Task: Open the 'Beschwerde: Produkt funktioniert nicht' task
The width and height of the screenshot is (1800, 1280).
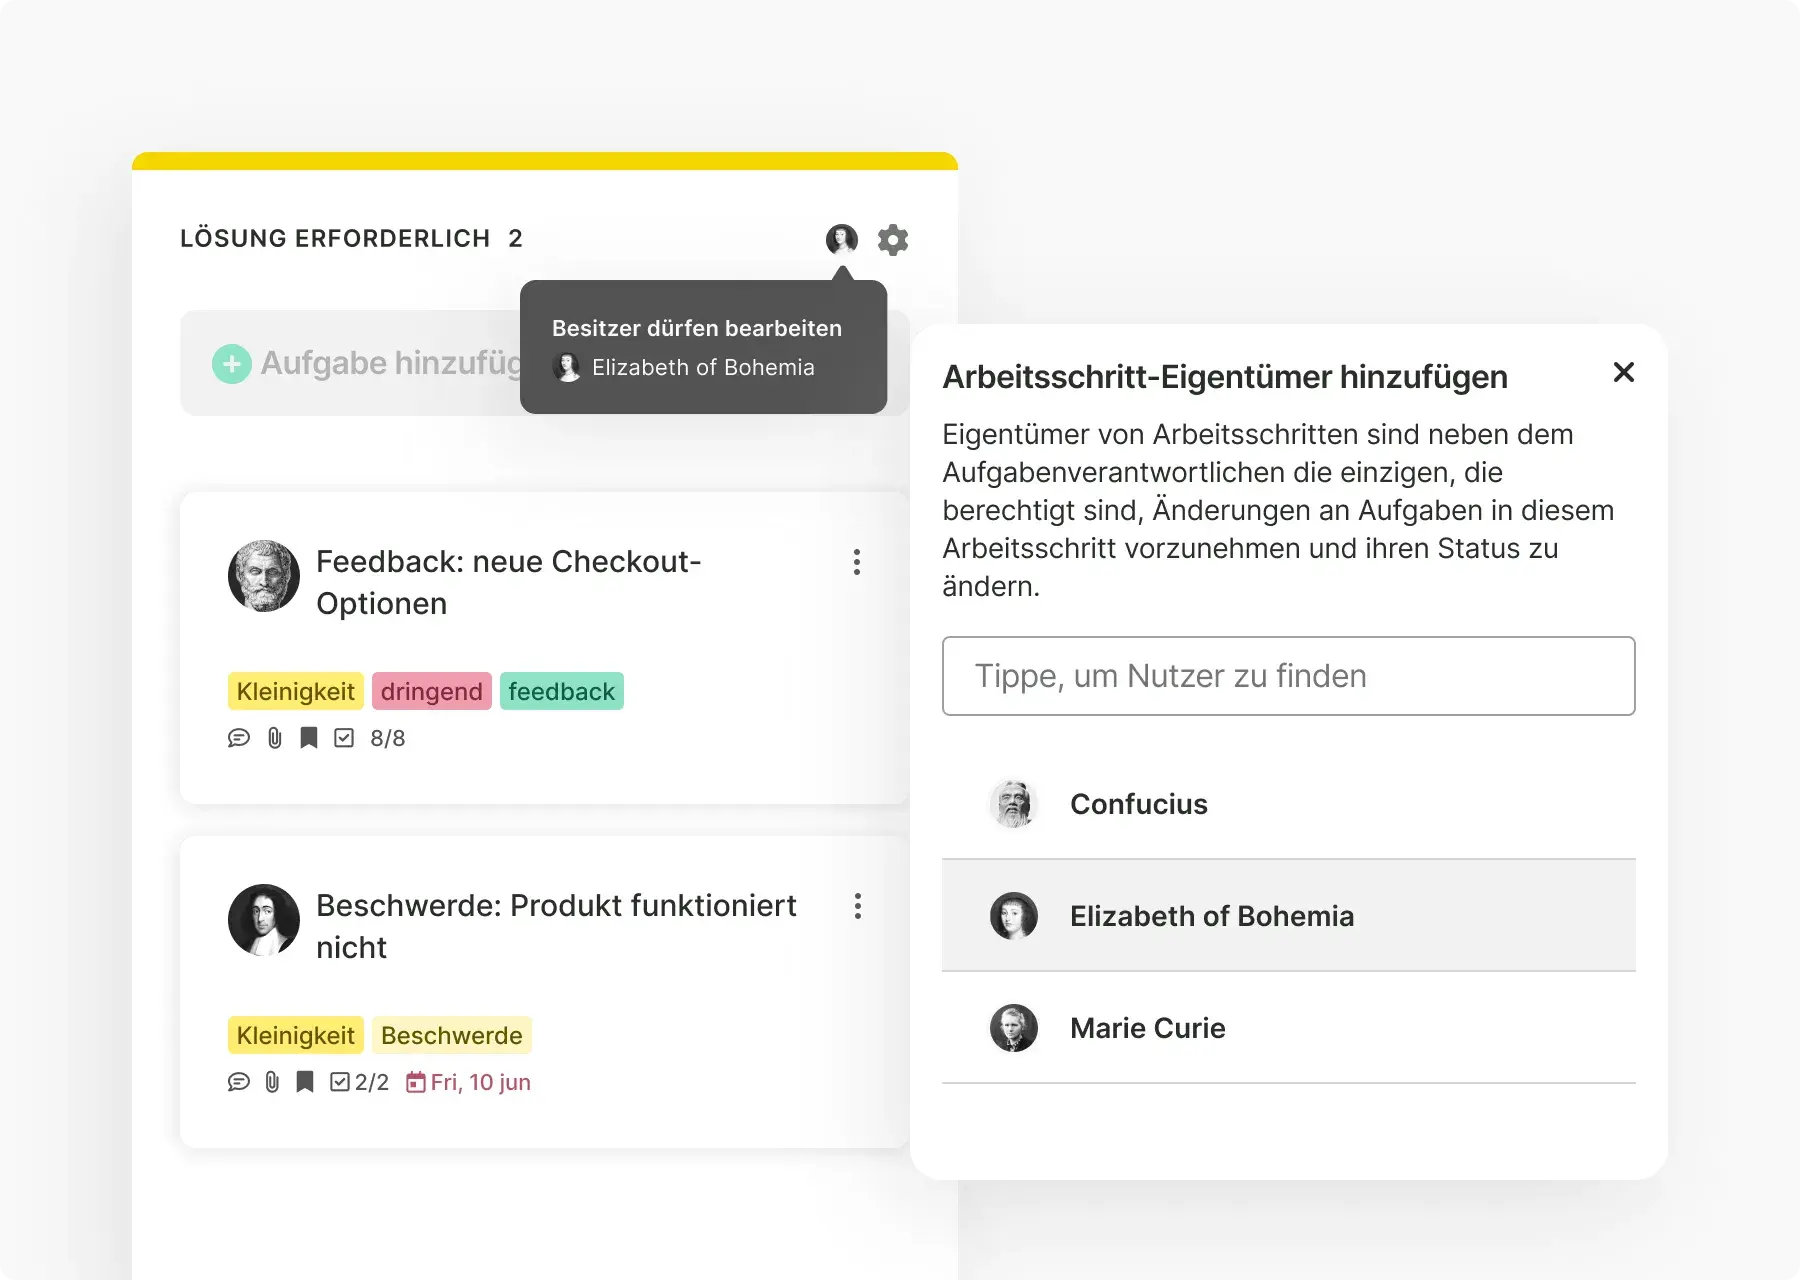Action: 555,926
